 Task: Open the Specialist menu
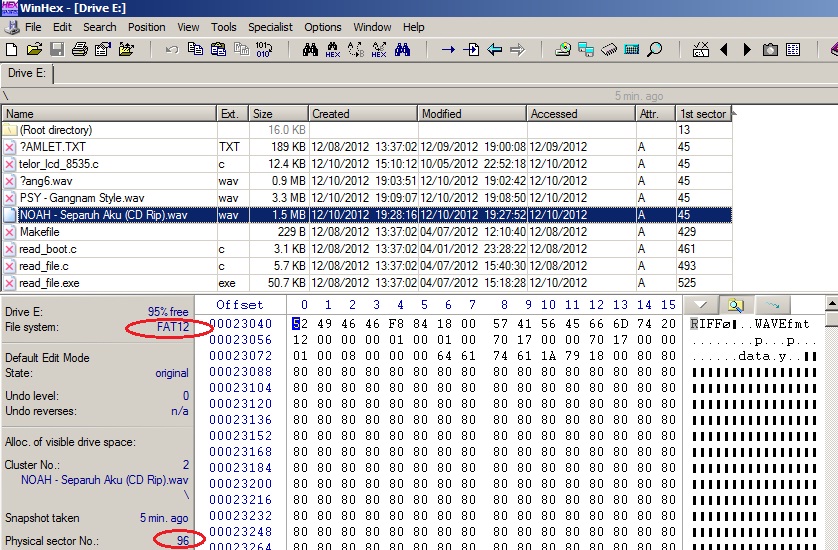pyautogui.click(x=270, y=27)
